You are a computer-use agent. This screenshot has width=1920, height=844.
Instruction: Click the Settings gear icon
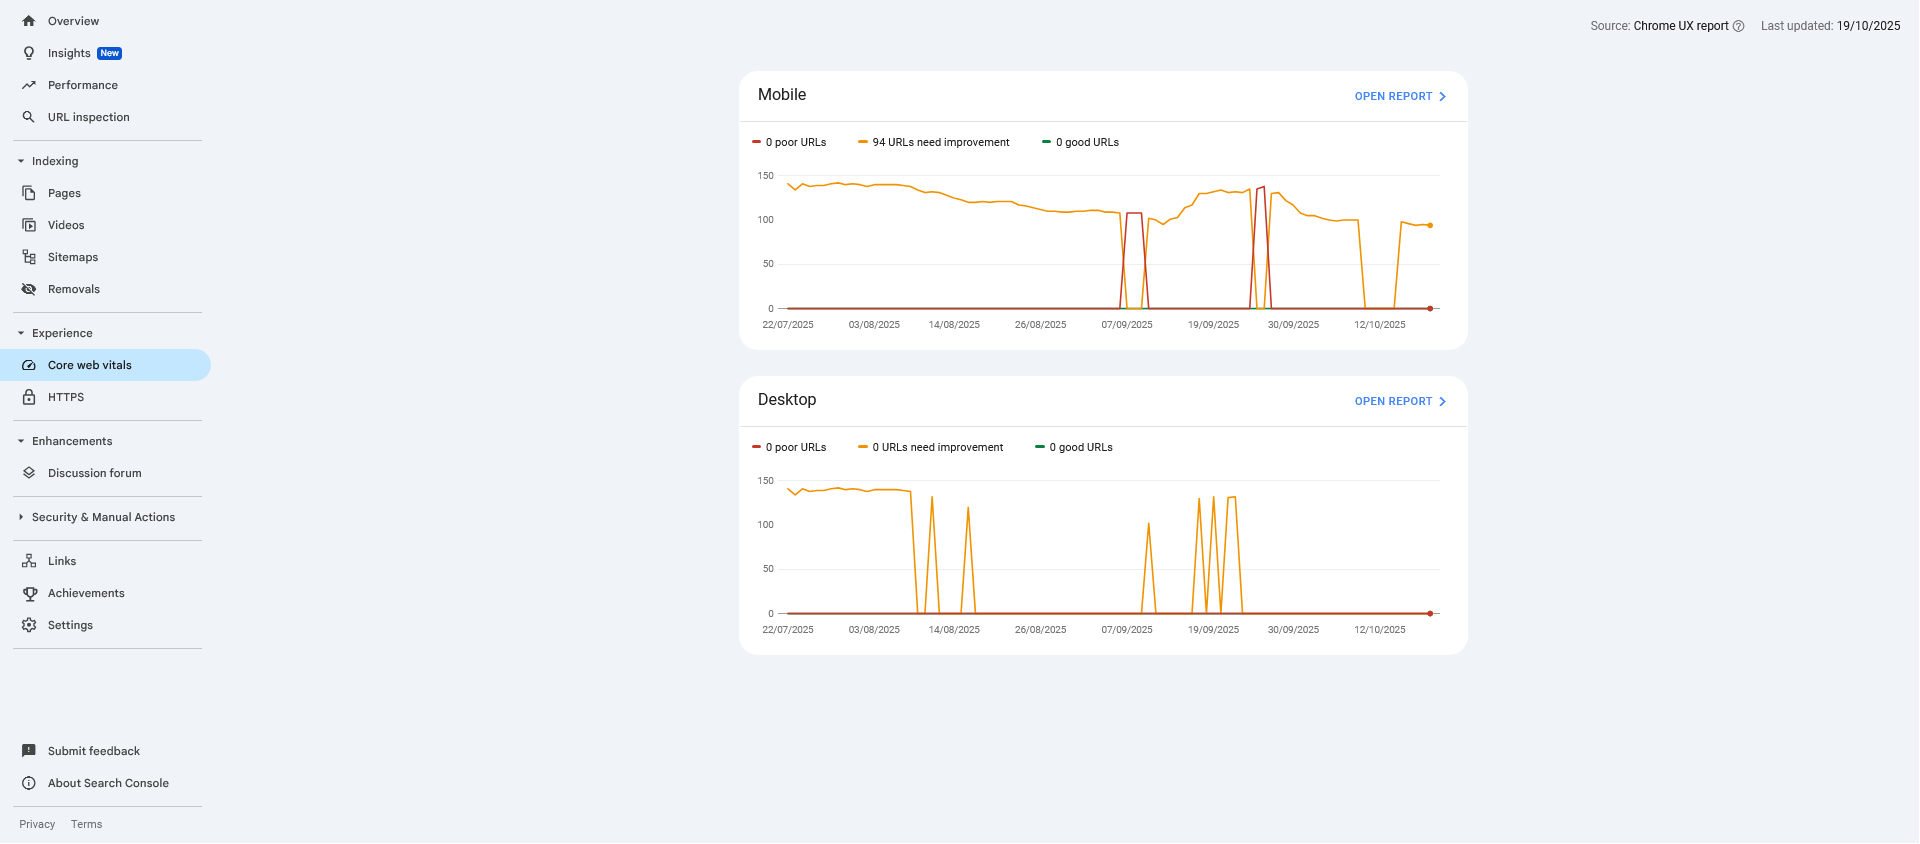[29, 625]
